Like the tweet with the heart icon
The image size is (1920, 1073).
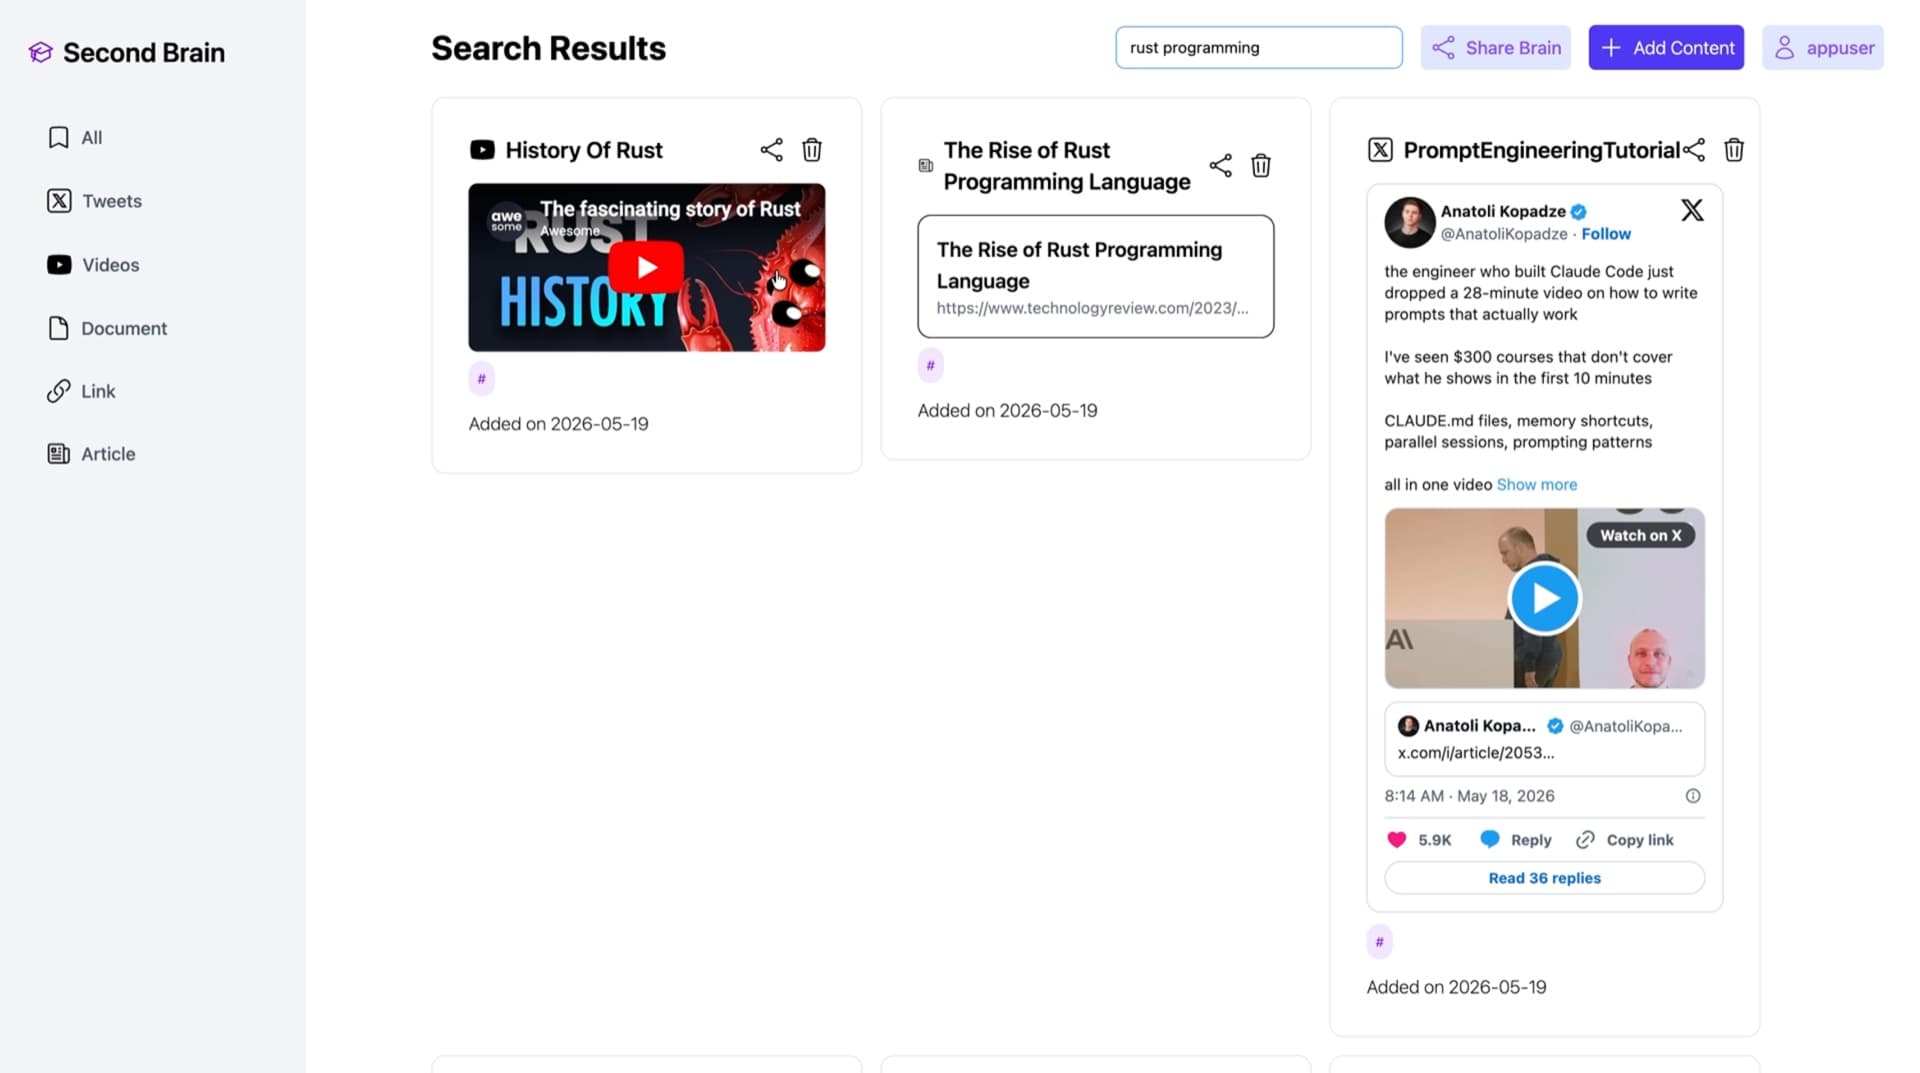[1397, 840]
